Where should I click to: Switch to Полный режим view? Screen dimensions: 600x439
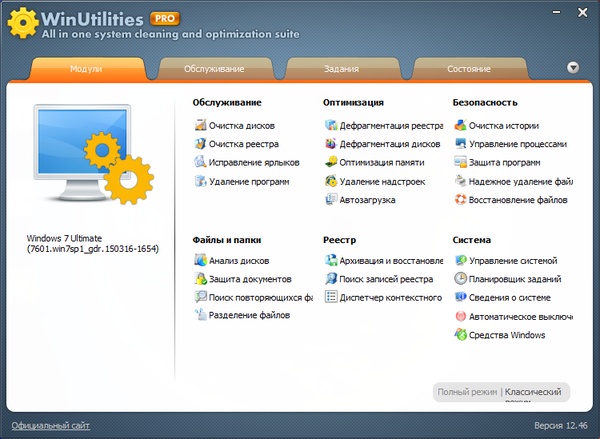pos(466,393)
